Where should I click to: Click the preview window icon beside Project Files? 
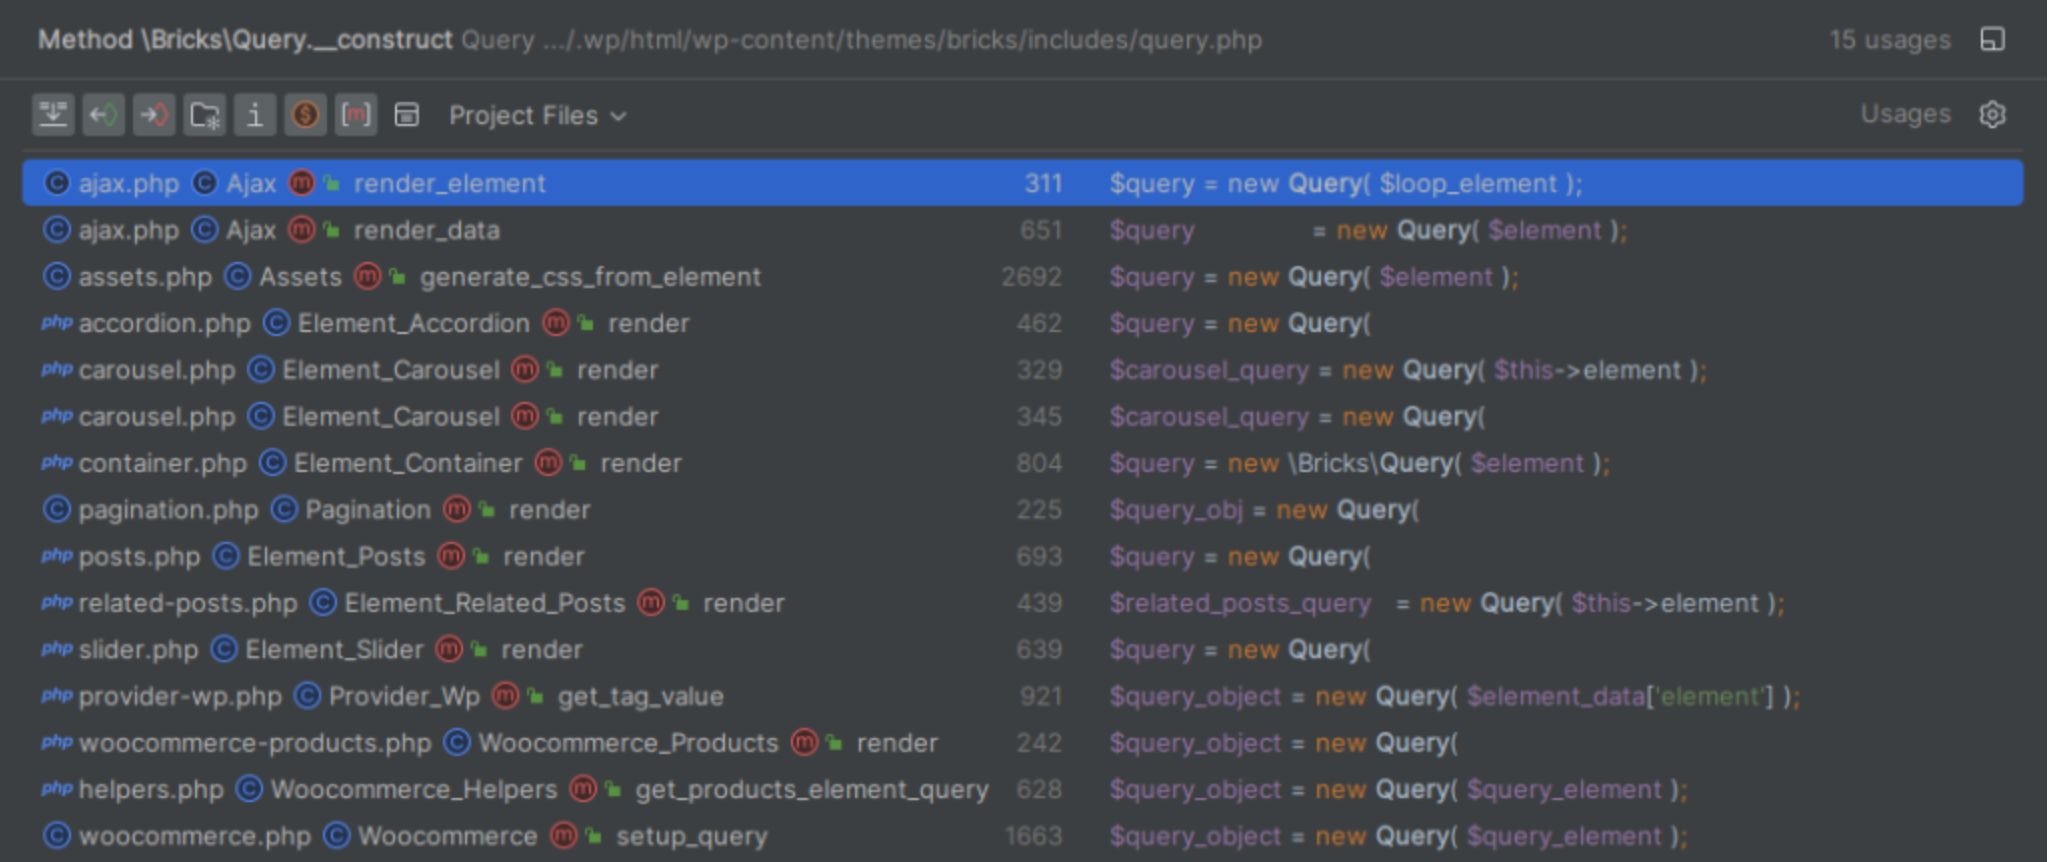coord(407,116)
